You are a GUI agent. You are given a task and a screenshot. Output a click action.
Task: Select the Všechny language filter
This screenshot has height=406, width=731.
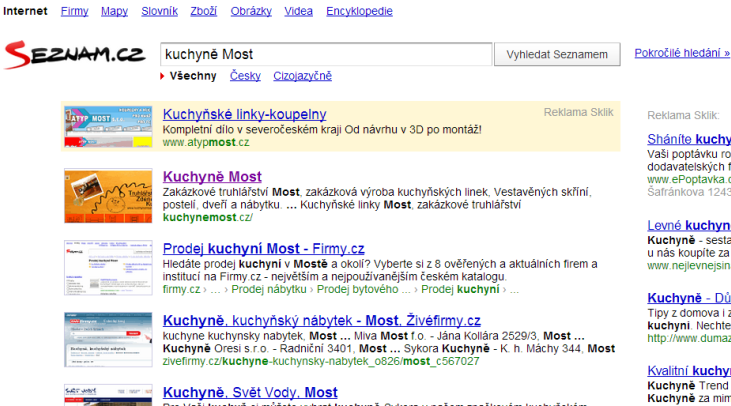point(193,76)
